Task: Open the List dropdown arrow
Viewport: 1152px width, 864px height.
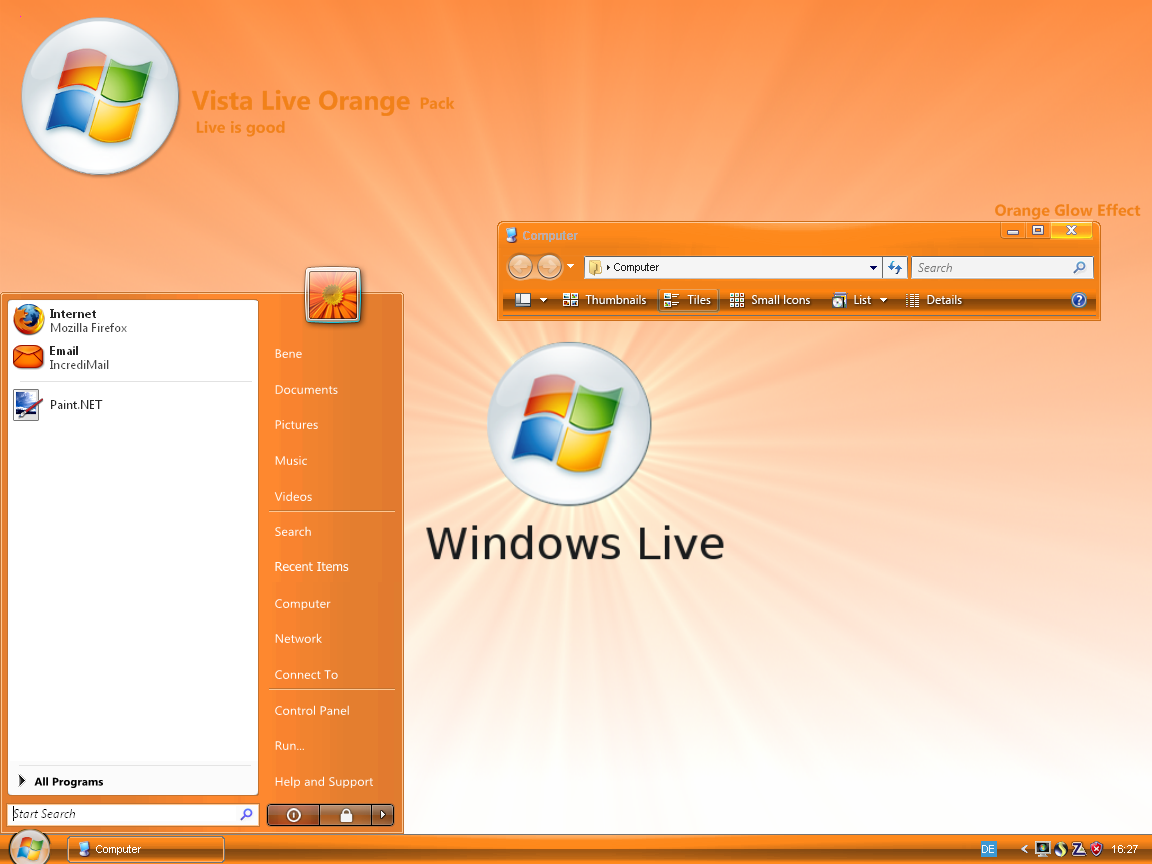Action: pyautogui.click(x=883, y=300)
